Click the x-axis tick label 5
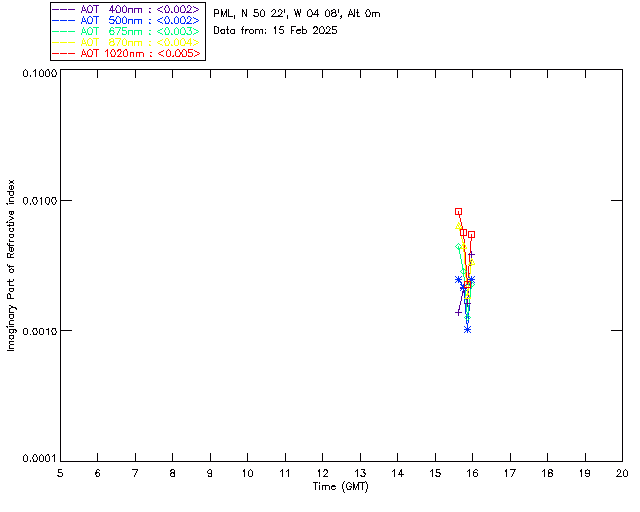Viewport: 640px width, 512px height. 60,473
